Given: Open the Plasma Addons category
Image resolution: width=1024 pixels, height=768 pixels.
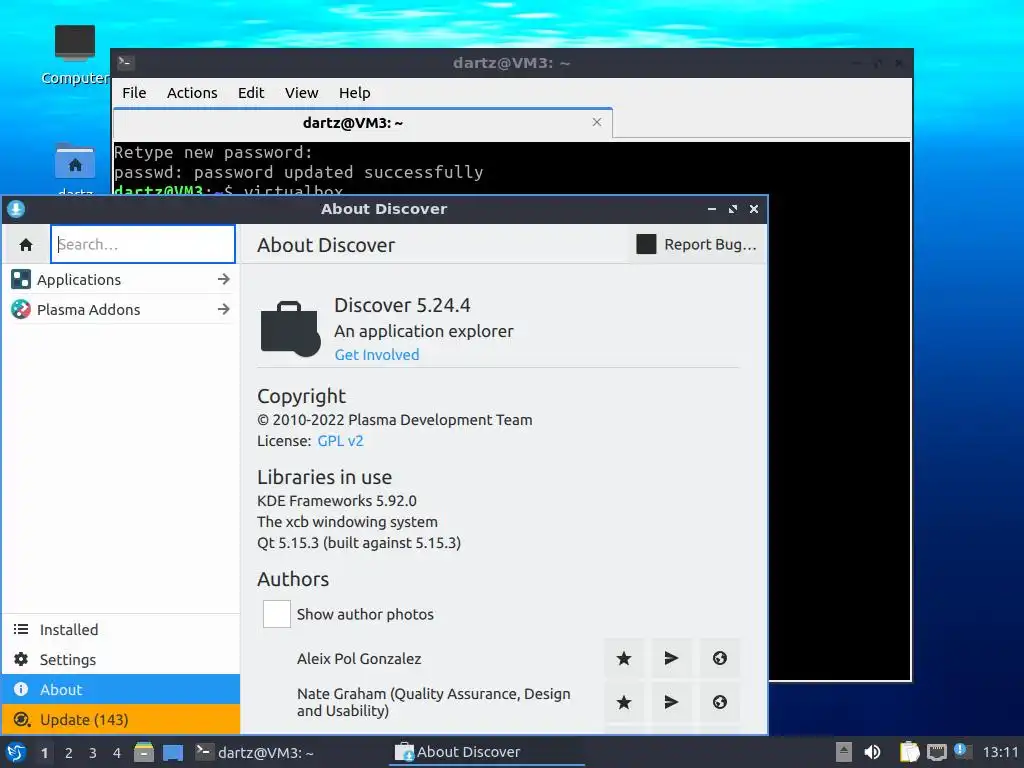Looking at the screenshot, I should click(x=121, y=310).
